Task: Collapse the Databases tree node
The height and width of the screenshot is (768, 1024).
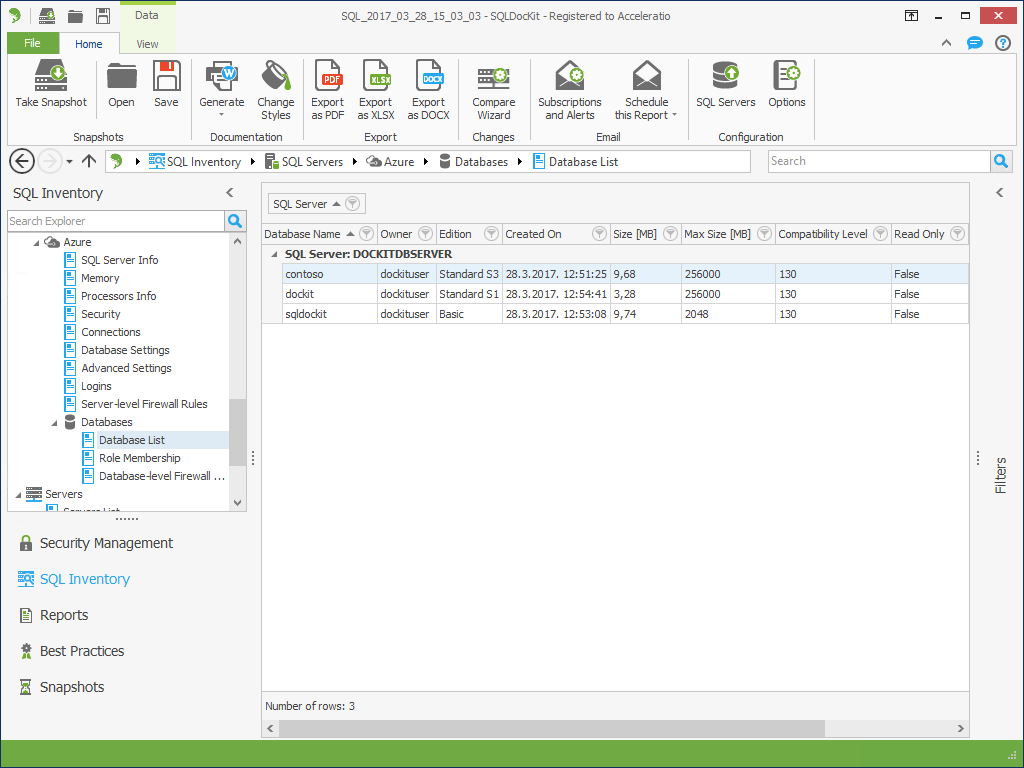Action: (54, 423)
